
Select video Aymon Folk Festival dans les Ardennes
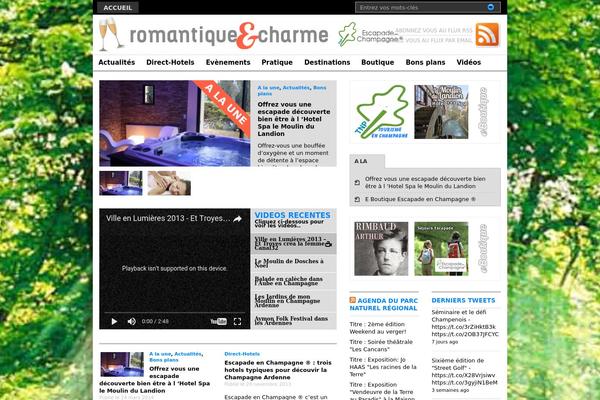pyautogui.click(x=293, y=321)
